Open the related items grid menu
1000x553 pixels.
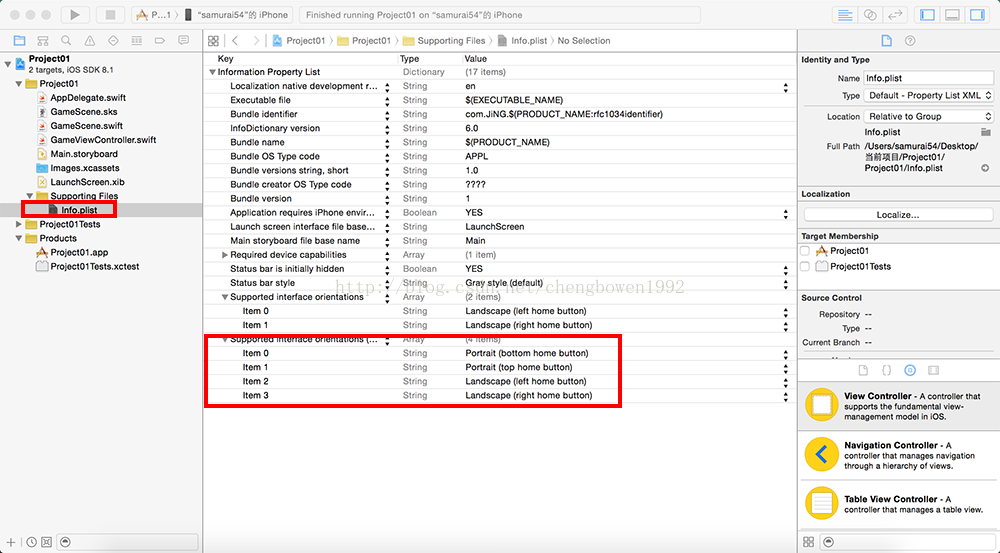point(214,41)
